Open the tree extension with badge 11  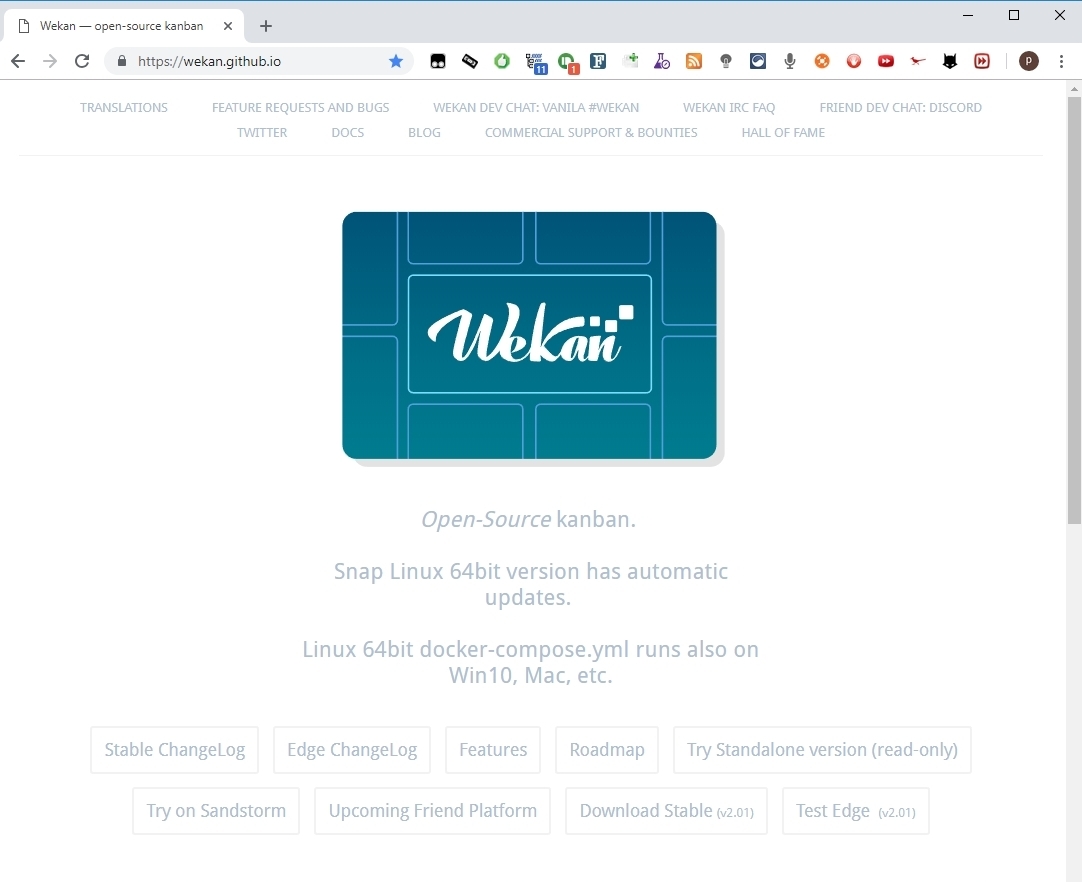pyautogui.click(x=535, y=63)
